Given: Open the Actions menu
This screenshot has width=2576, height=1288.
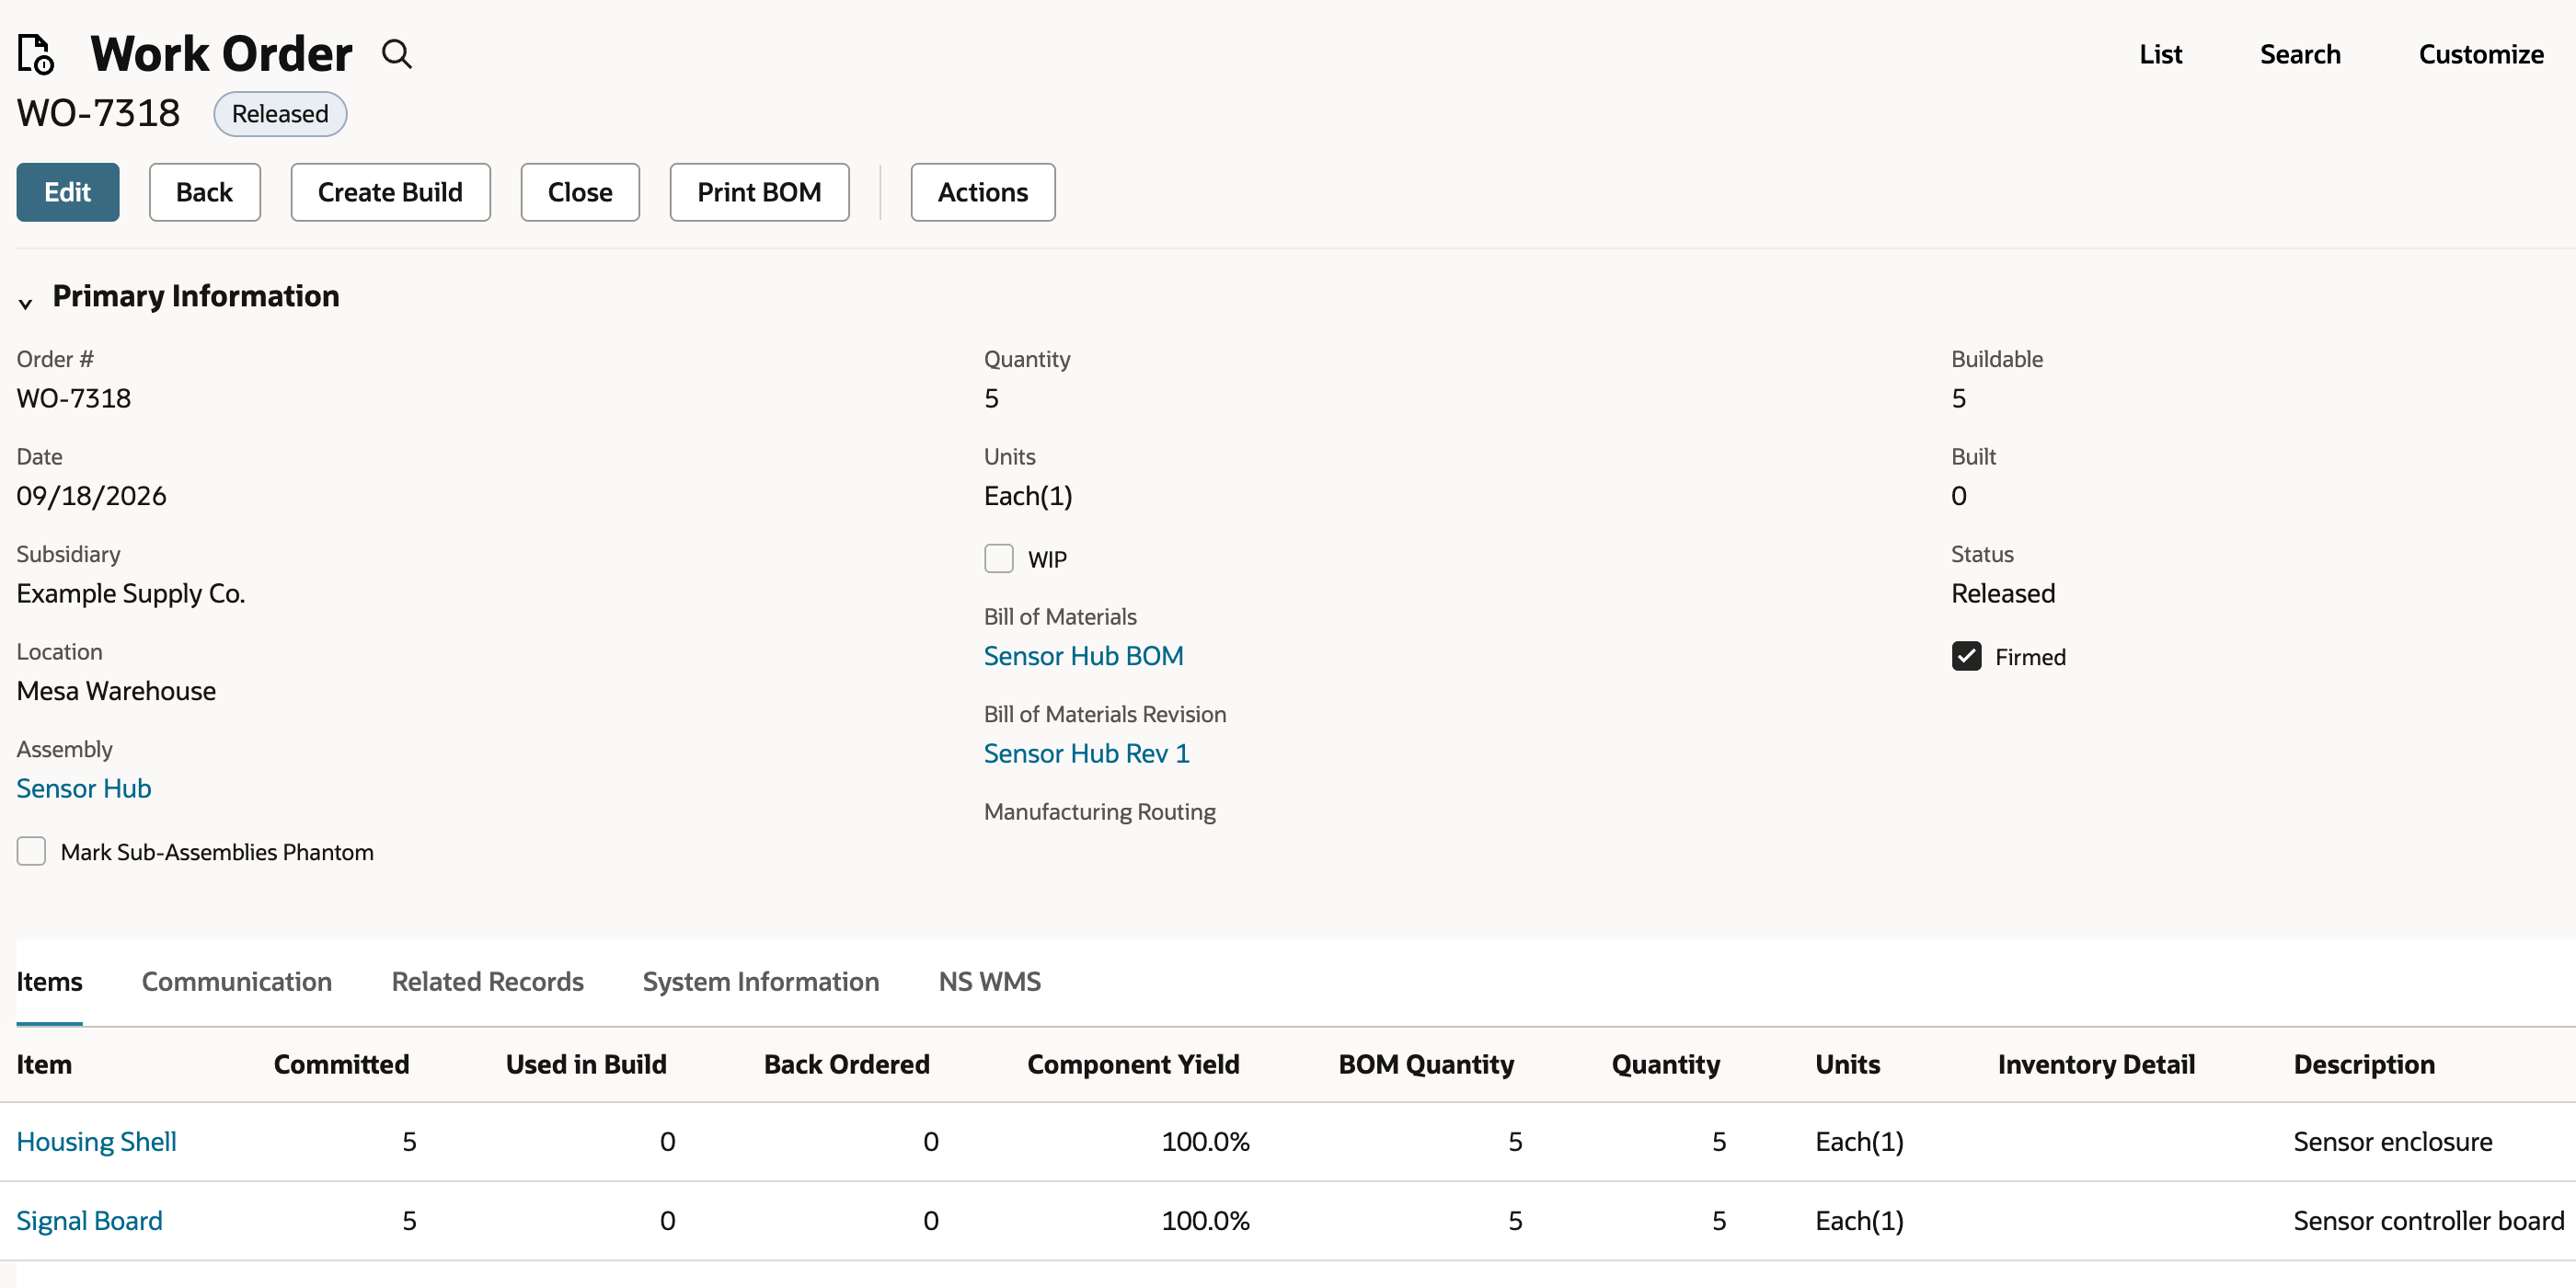Looking at the screenshot, I should point(983,192).
